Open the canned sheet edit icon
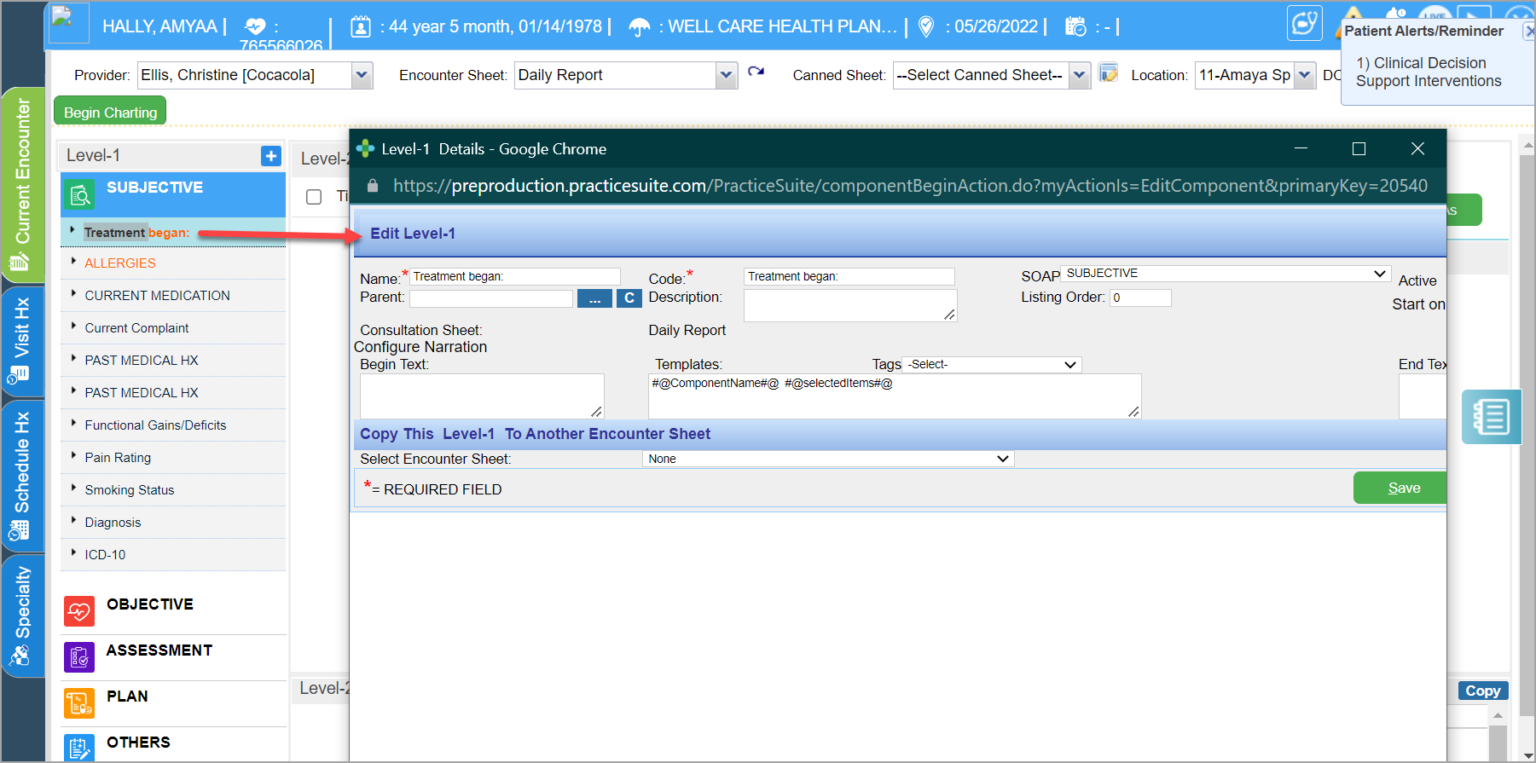 [x=1108, y=73]
